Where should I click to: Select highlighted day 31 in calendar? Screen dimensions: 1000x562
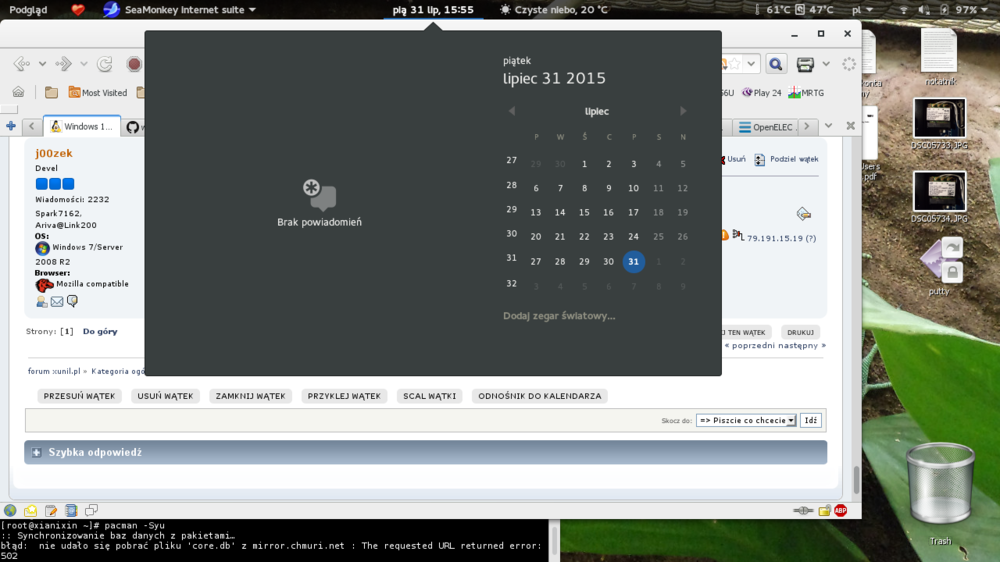click(x=633, y=262)
